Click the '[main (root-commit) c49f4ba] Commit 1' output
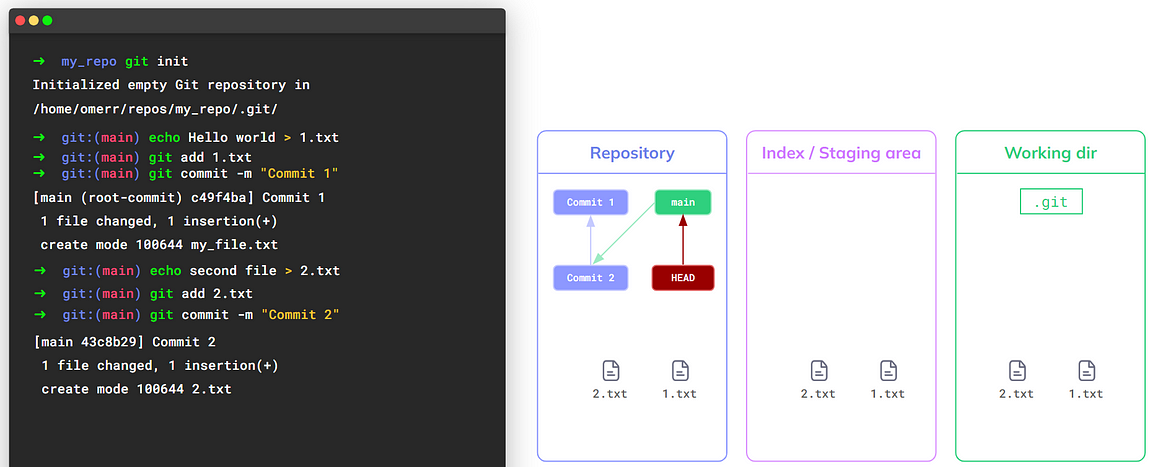 (179, 197)
